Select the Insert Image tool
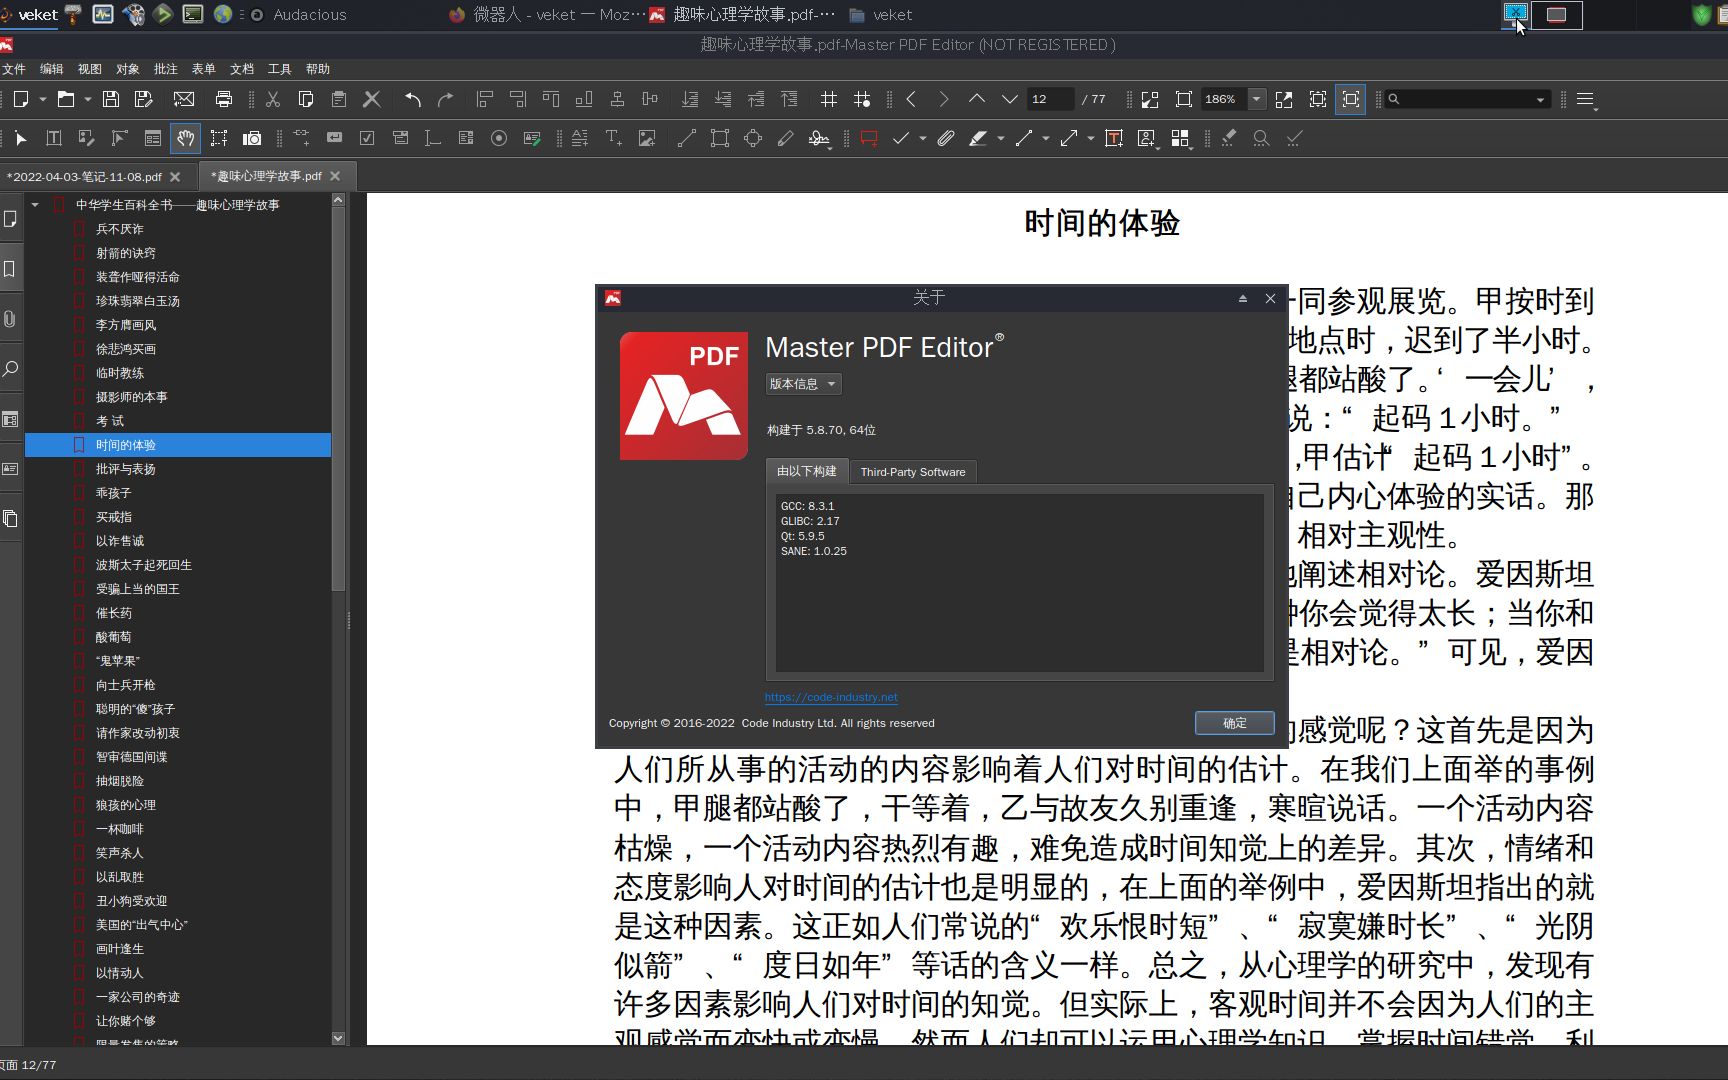The image size is (1728, 1080). tap(647, 138)
